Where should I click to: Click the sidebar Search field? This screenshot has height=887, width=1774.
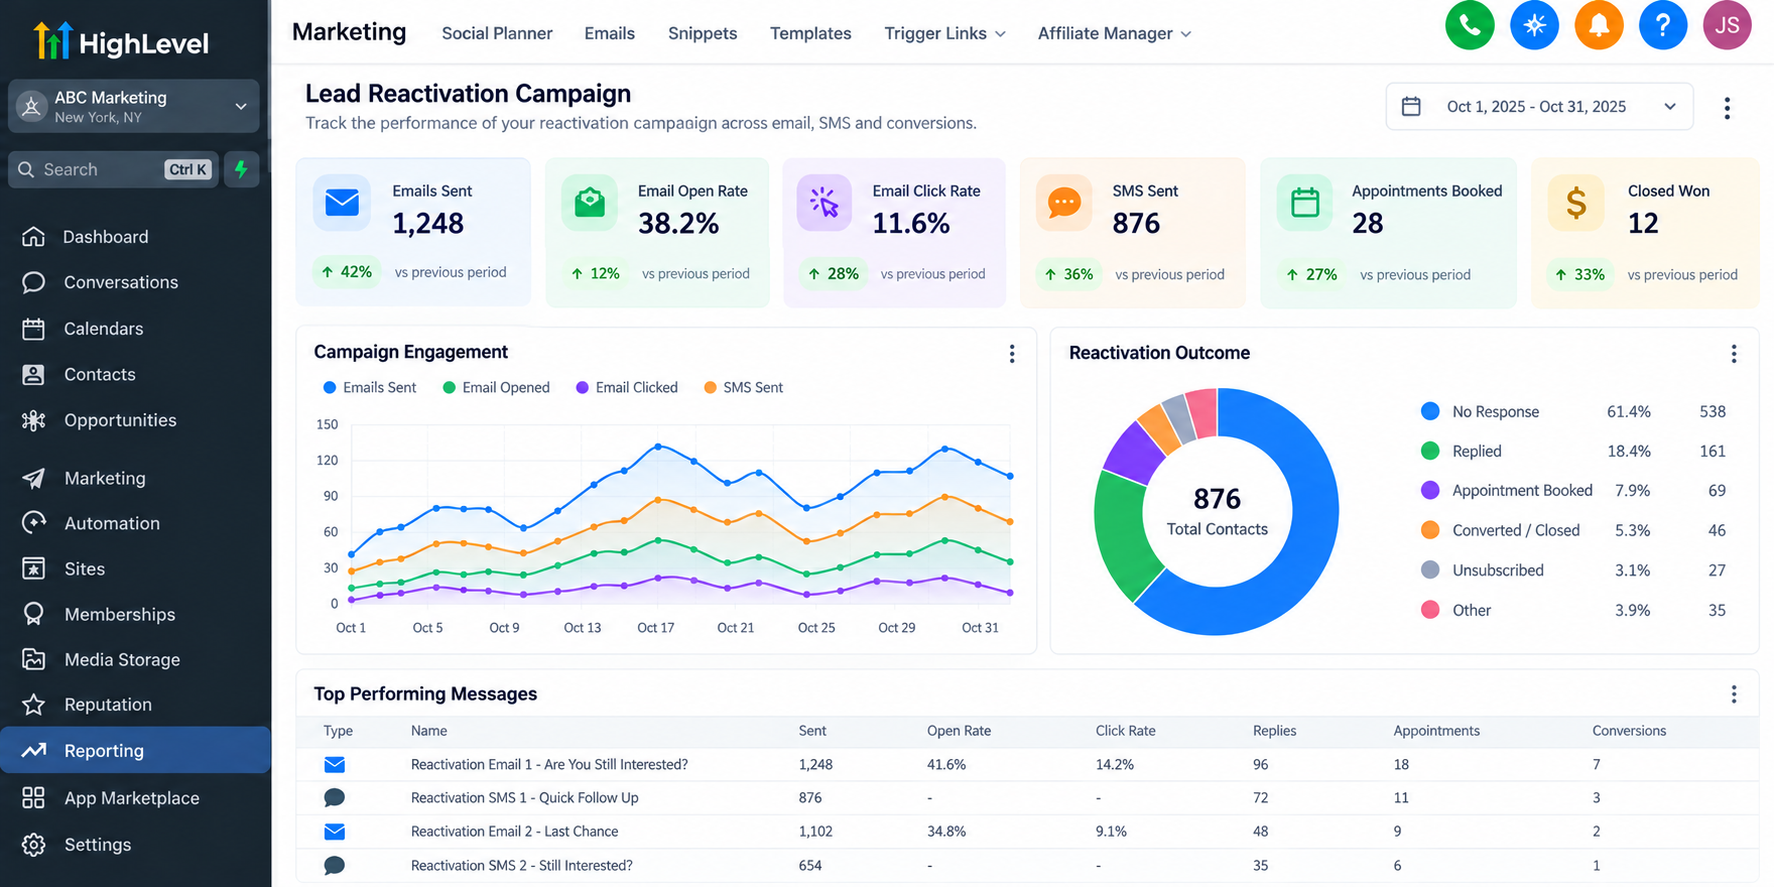coord(113,169)
